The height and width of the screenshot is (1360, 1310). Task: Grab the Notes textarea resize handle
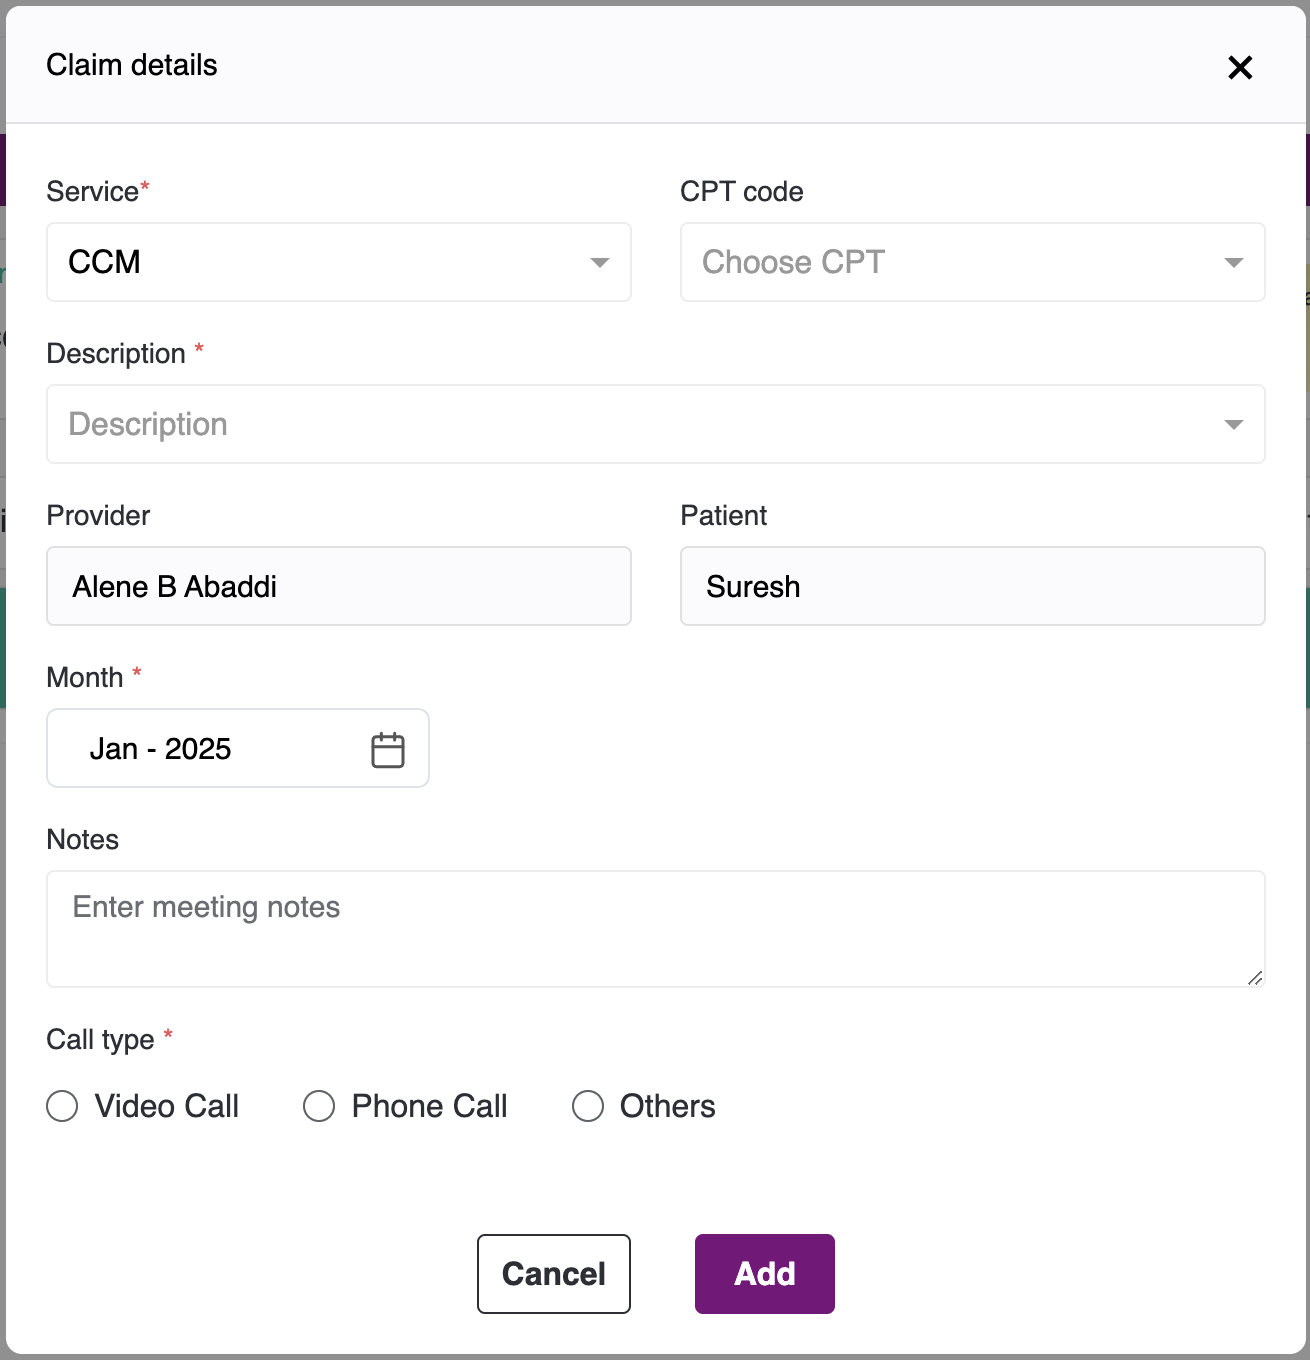pos(1255,978)
